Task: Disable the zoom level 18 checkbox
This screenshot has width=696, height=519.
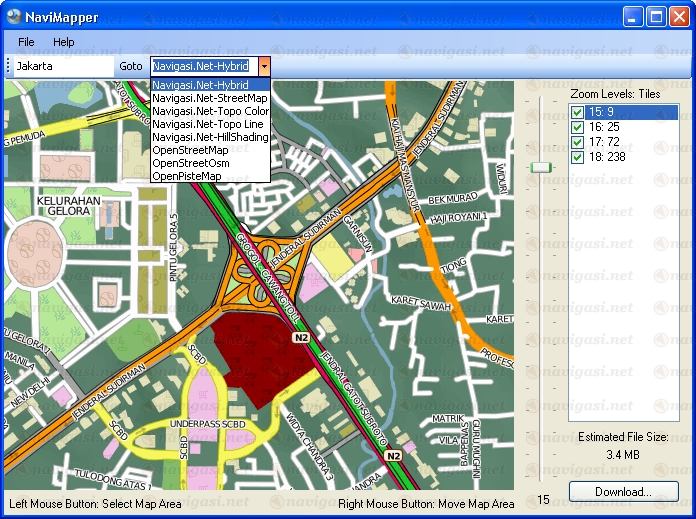Action: (x=577, y=157)
